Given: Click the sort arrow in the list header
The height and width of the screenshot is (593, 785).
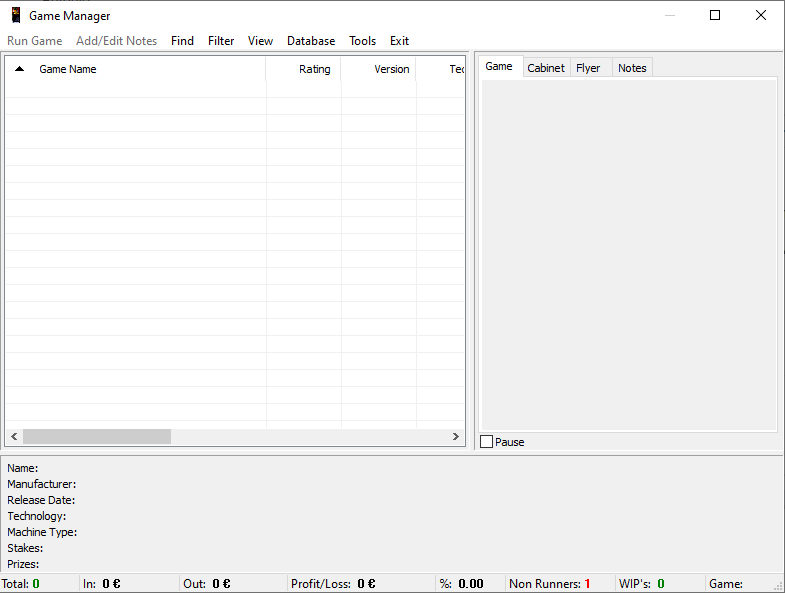Looking at the screenshot, I should (19, 69).
